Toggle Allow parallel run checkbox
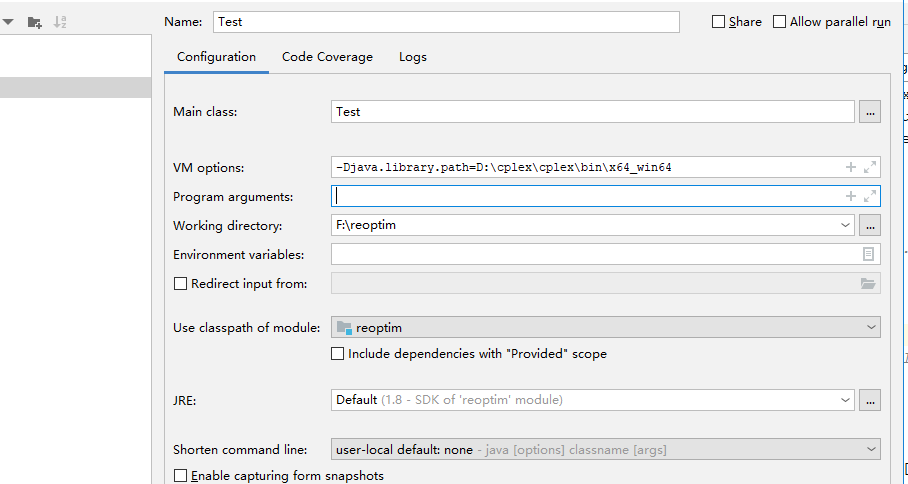Image resolution: width=908 pixels, height=484 pixels. pos(780,22)
